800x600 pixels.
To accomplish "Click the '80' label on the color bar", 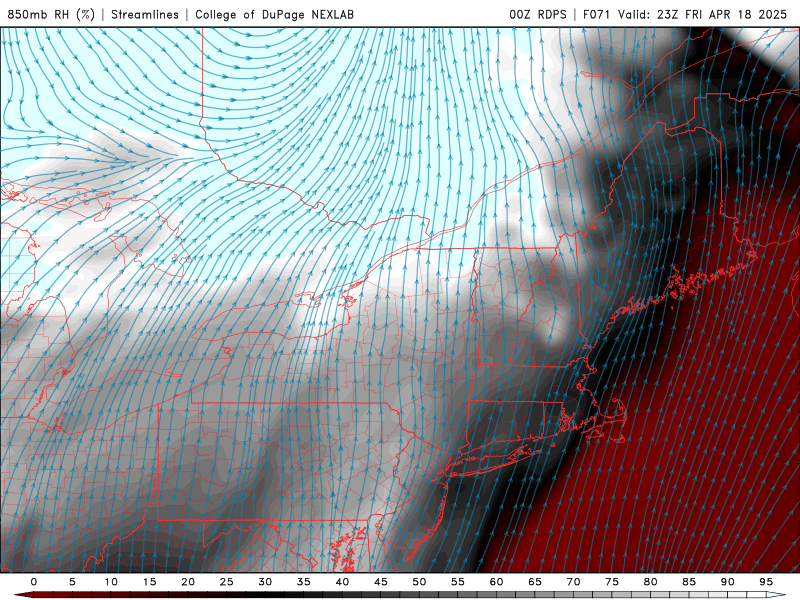I will pos(650,582).
